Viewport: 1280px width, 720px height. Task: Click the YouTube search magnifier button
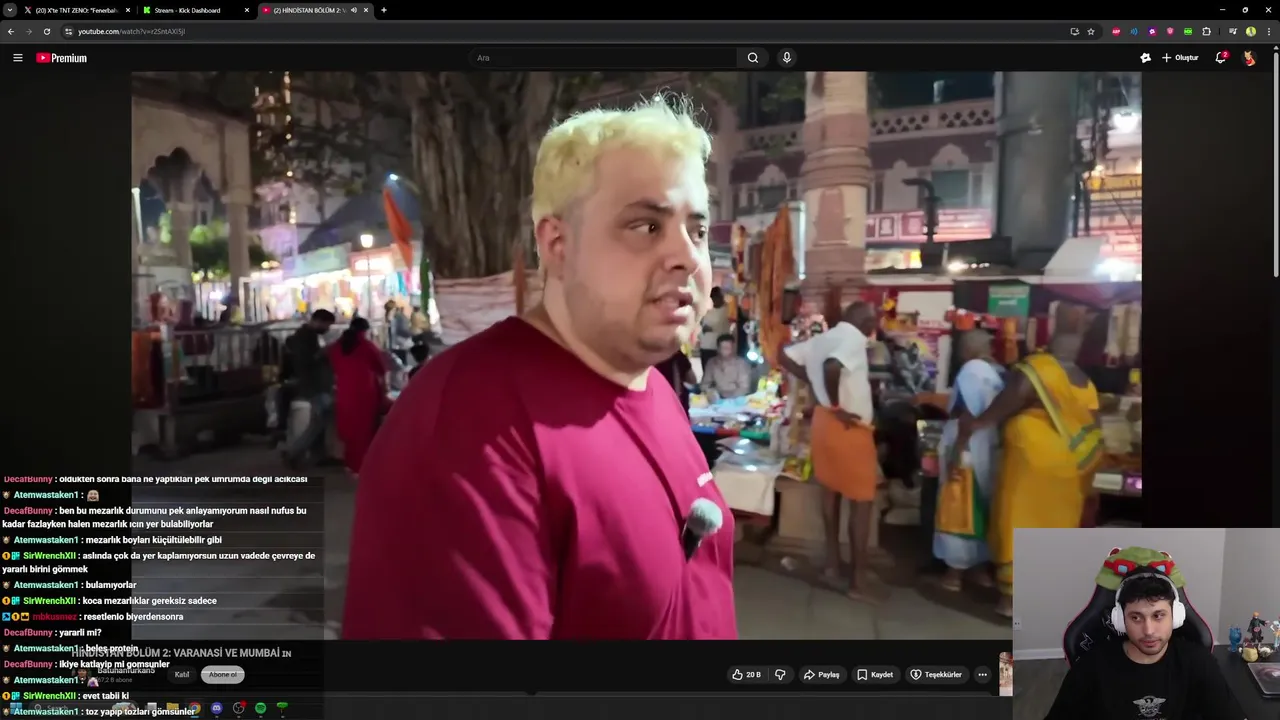coord(753,58)
